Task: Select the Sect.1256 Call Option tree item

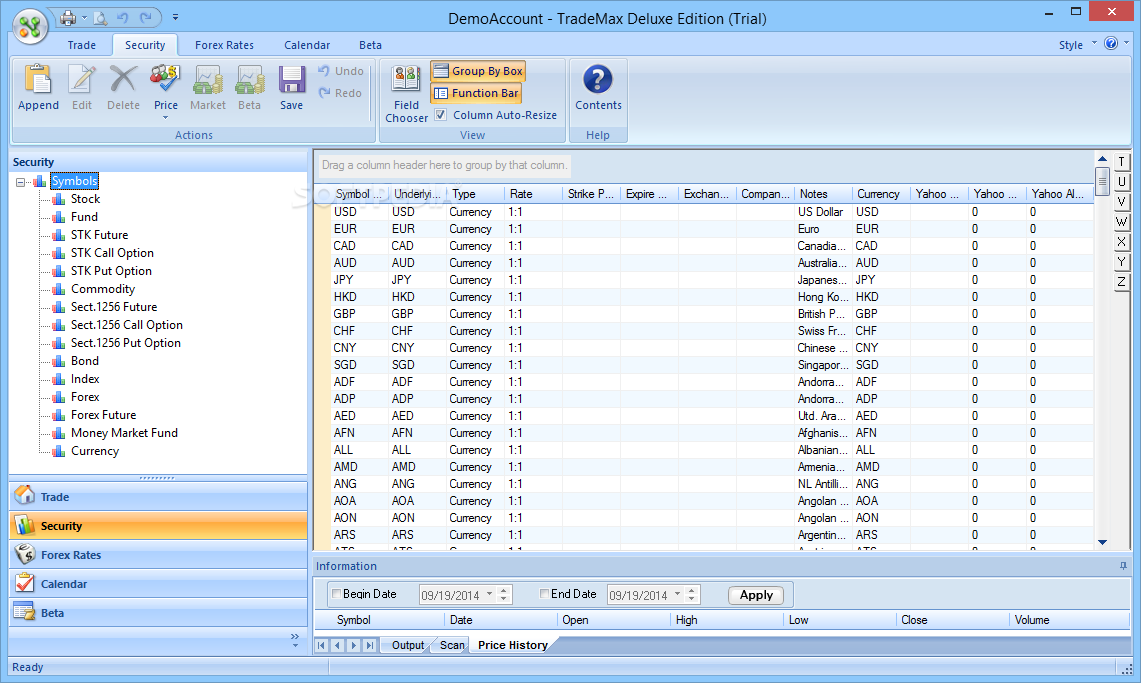Action: coord(127,325)
